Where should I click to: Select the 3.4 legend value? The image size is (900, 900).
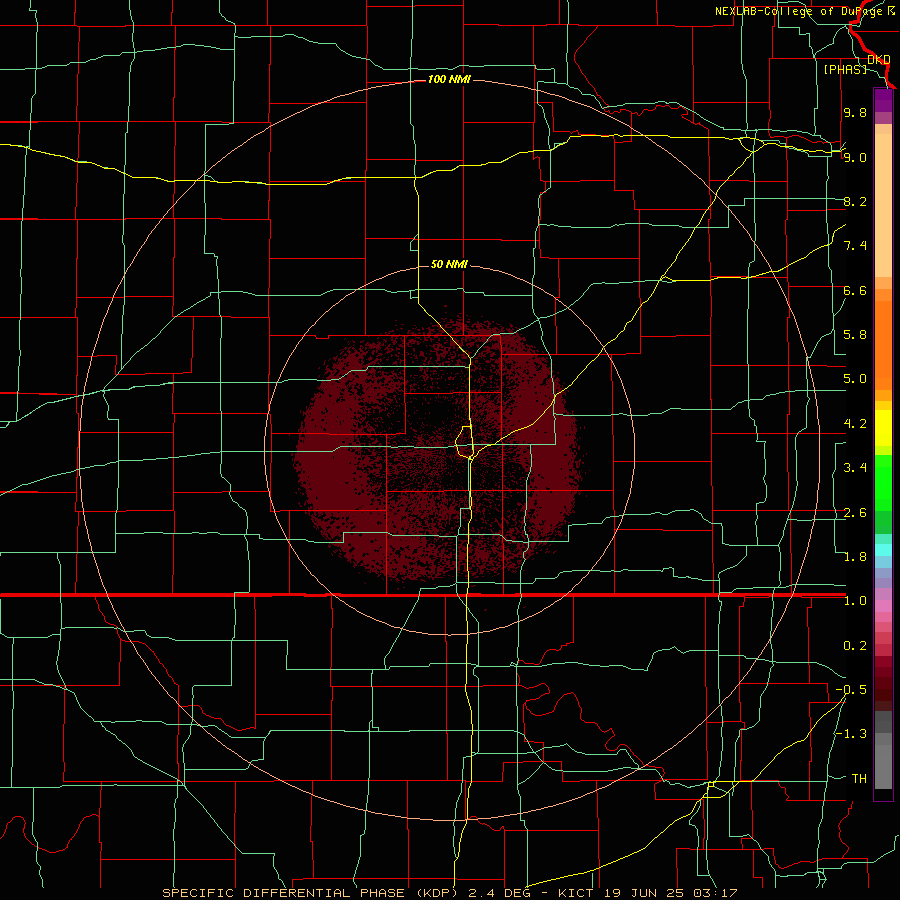tap(855, 468)
